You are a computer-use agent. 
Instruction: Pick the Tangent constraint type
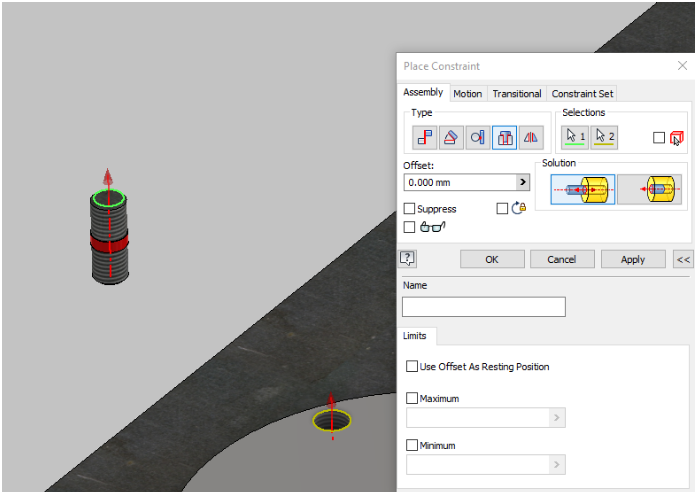pos(478,137)
